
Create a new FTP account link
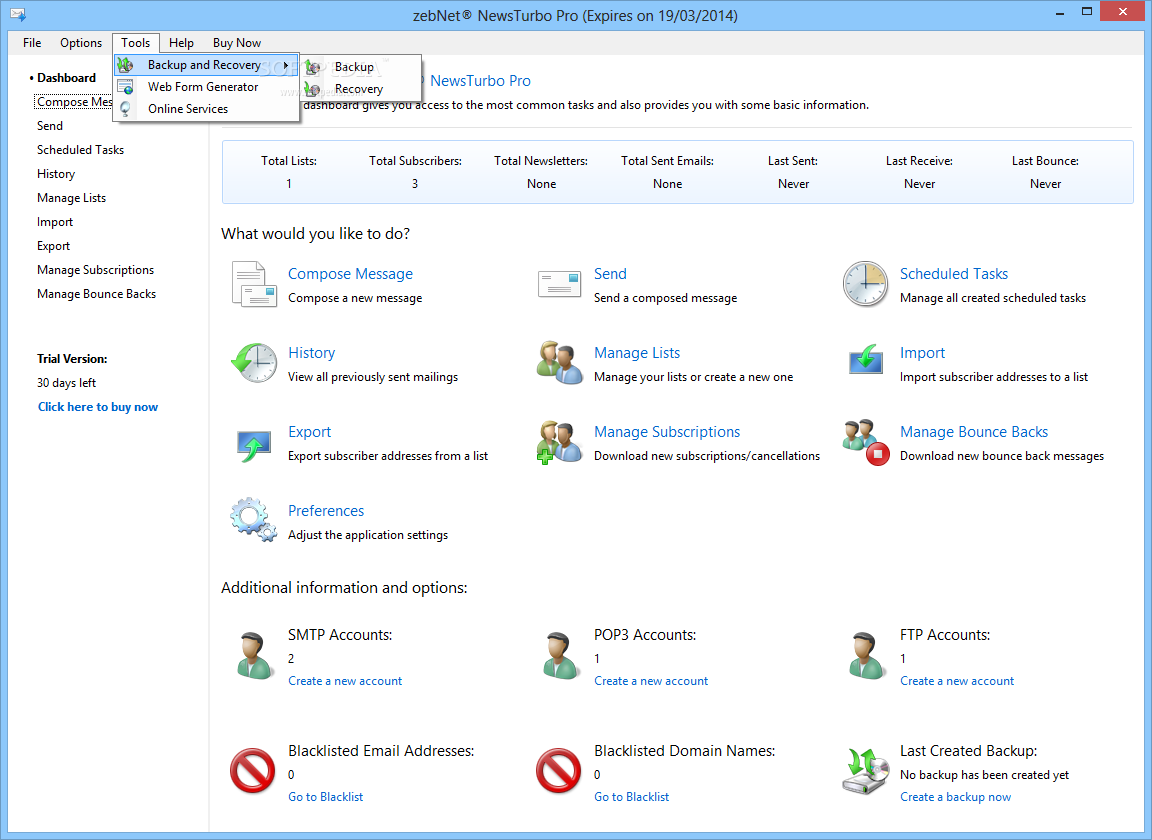point(957,681)
